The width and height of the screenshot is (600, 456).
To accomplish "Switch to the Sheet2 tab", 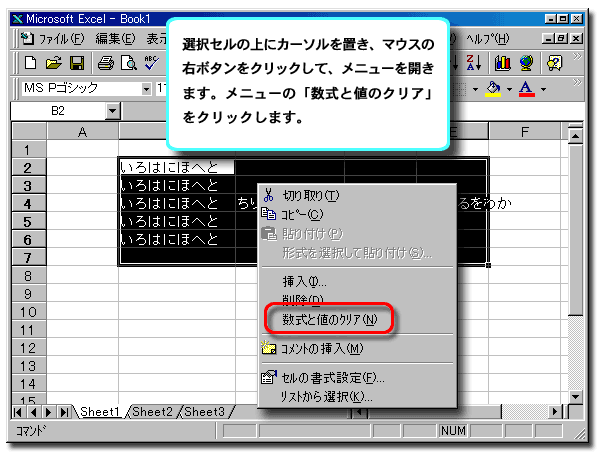I will (152, 412).
